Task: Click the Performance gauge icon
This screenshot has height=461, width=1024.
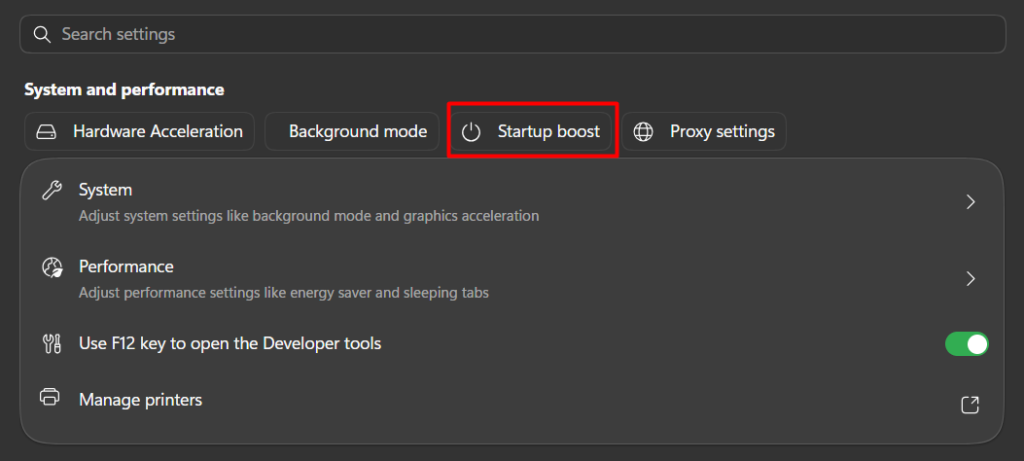Action: 52,267
